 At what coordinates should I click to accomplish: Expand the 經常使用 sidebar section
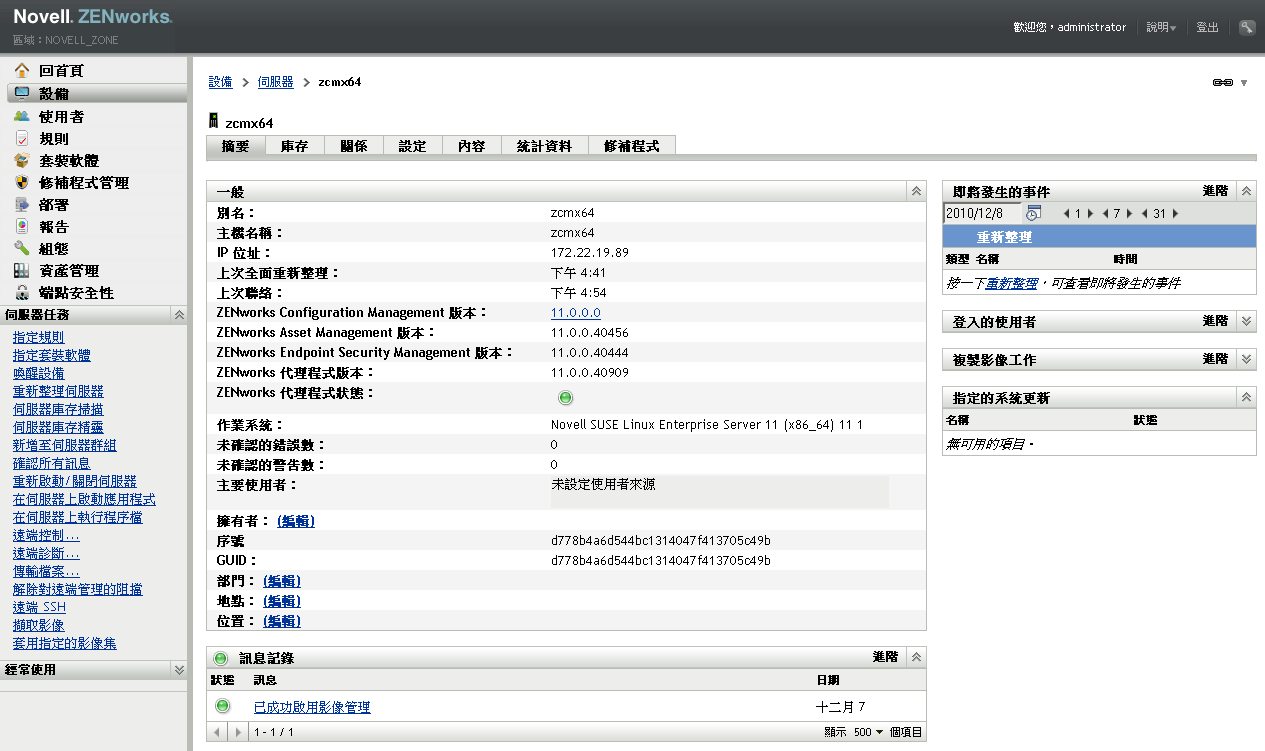tap(179, 670)
